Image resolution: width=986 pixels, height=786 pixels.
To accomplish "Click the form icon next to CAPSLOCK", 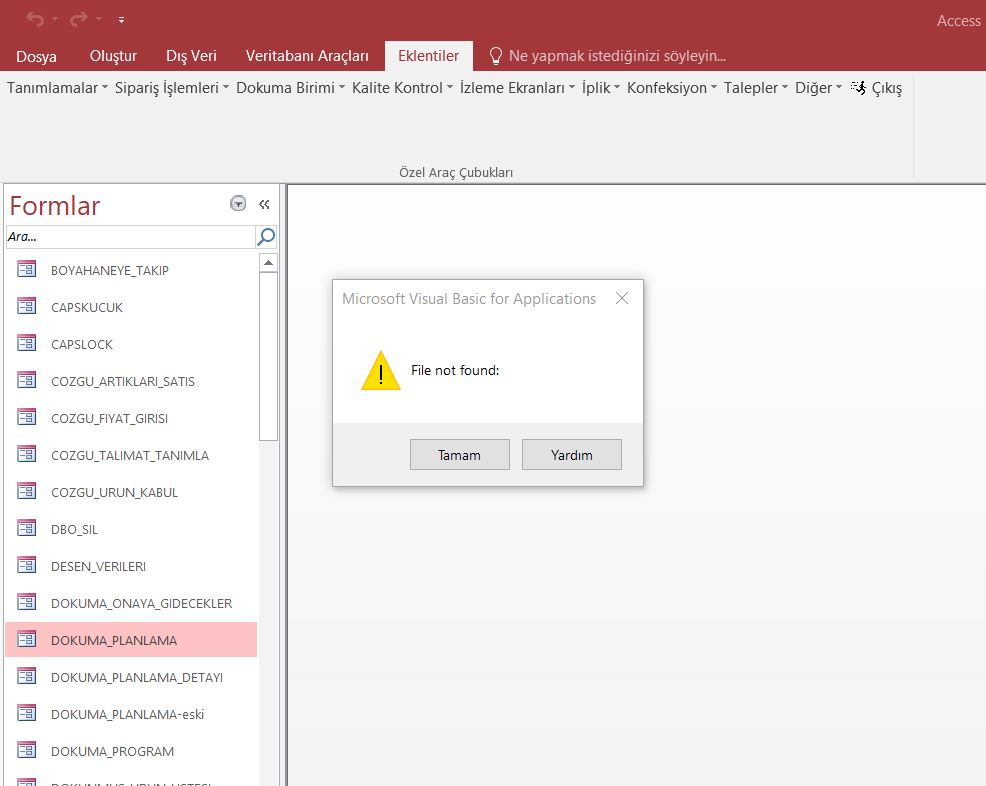I will [x=27, y=343].
